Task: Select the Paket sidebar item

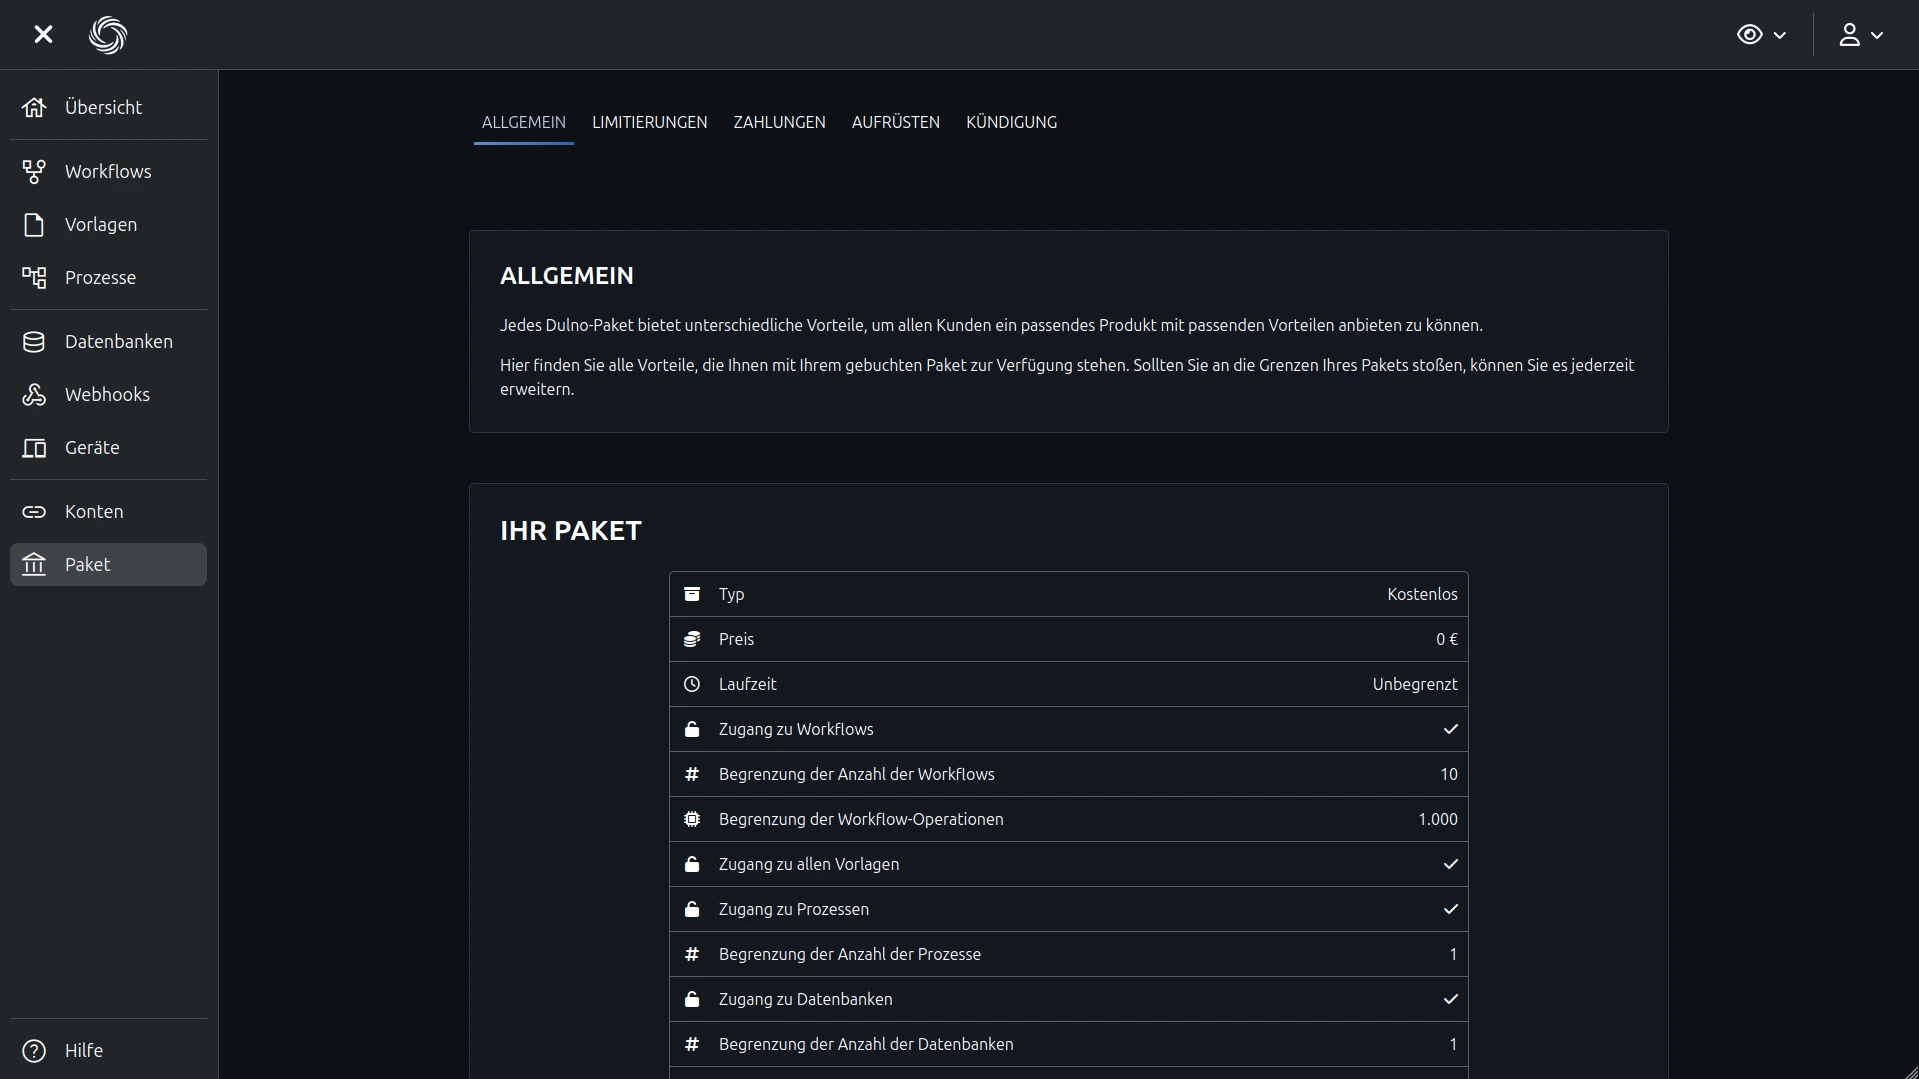Action: [108, 565]
